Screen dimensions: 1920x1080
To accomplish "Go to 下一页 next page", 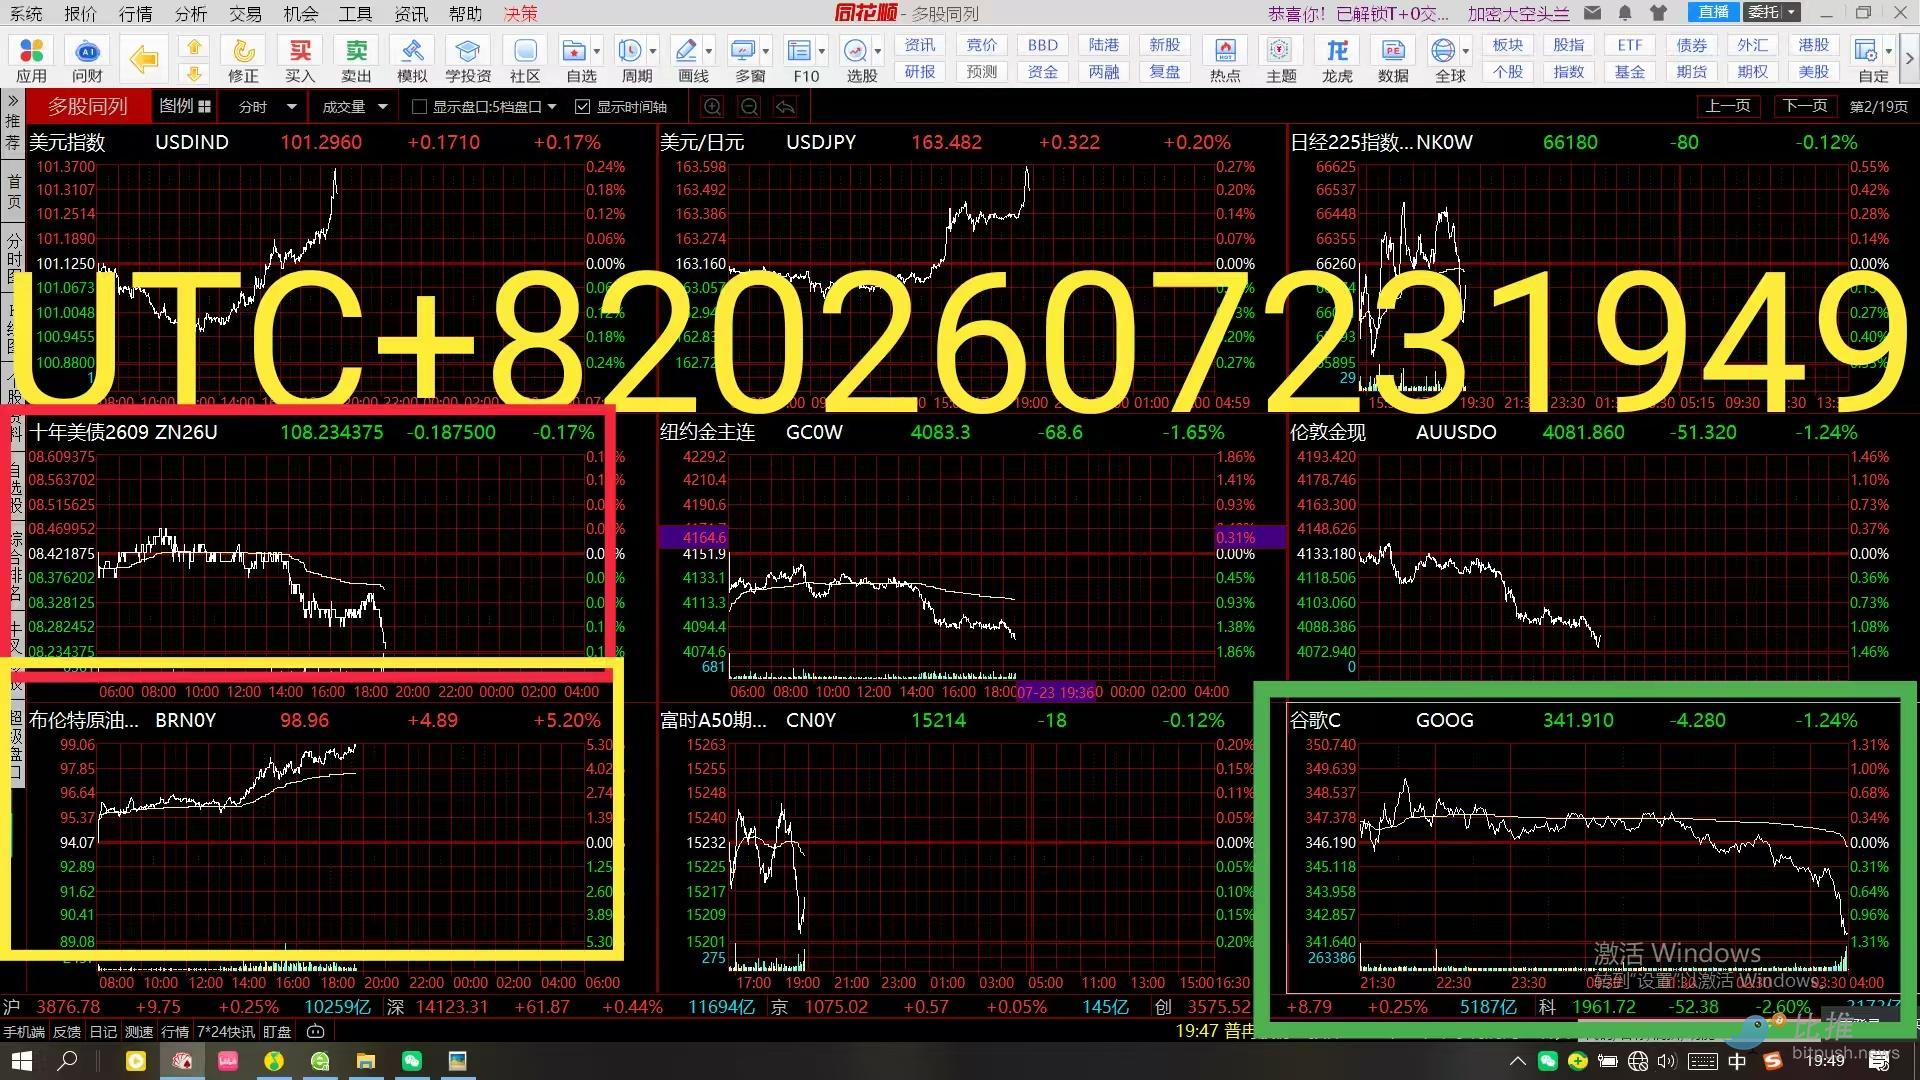I will (1805, 106).
